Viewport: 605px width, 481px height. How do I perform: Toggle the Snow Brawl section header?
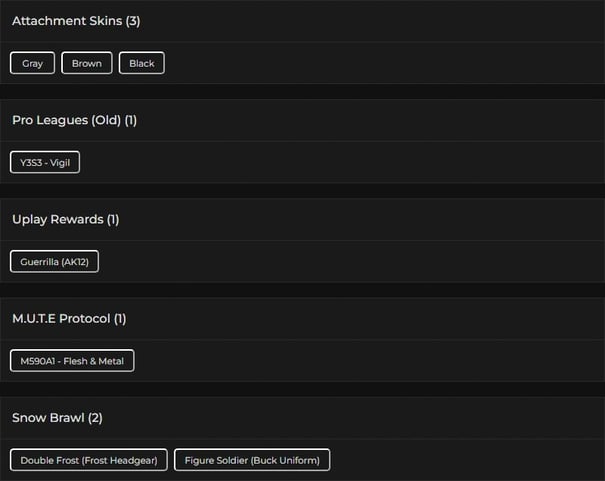tap(50, 417)
